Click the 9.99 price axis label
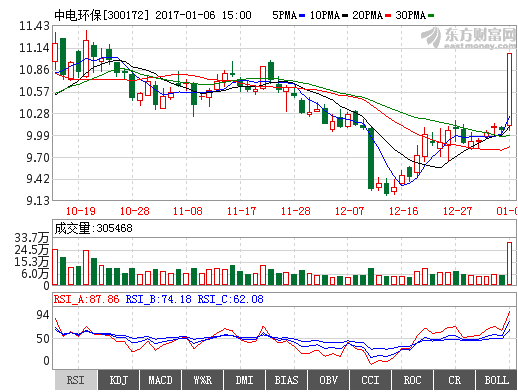This screenshot has width=518, height=392. 38,136
